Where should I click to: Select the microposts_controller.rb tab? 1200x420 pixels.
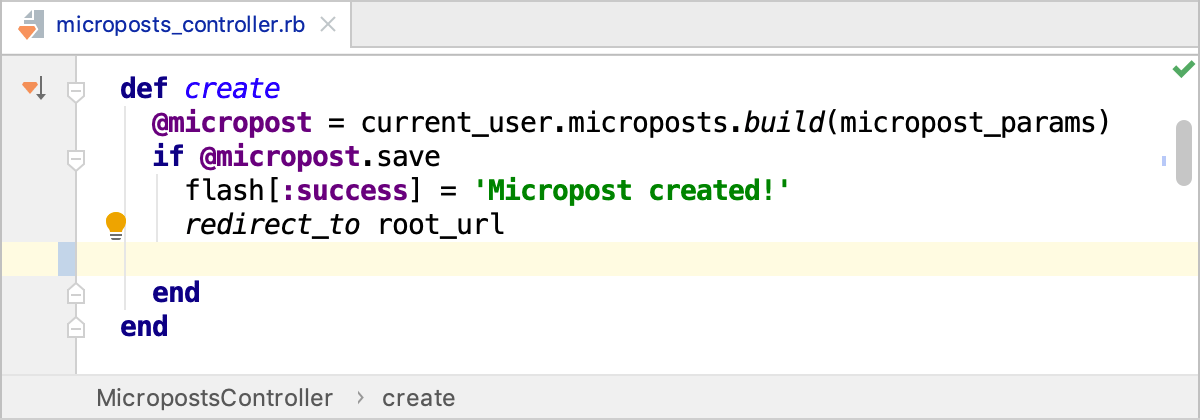[x=182, y=25]
